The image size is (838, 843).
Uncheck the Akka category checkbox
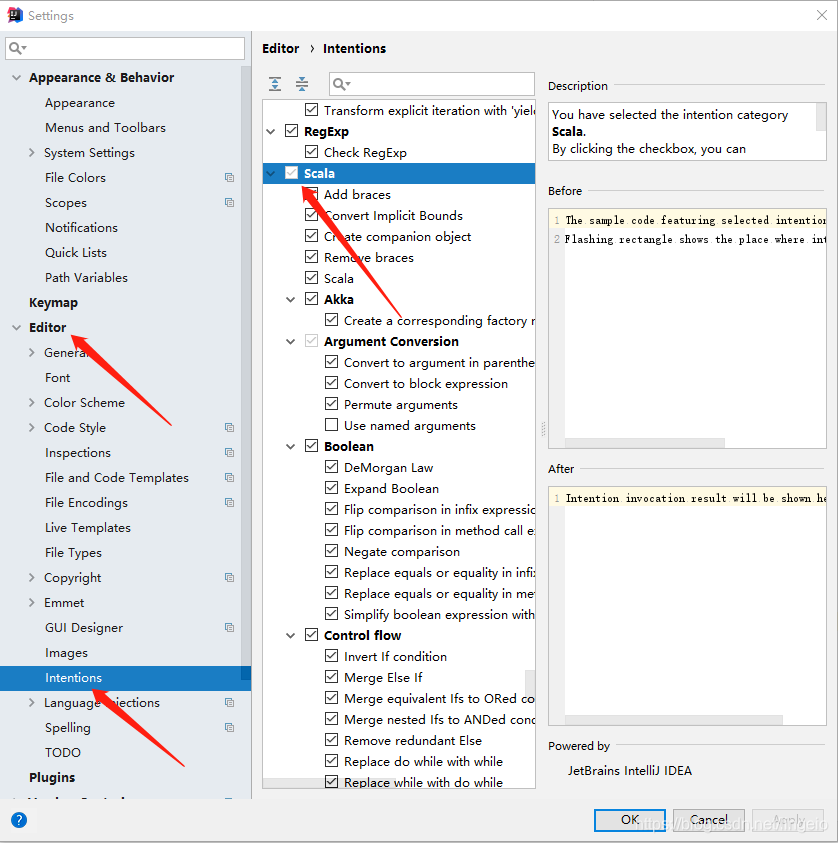(x=311, y=298)
